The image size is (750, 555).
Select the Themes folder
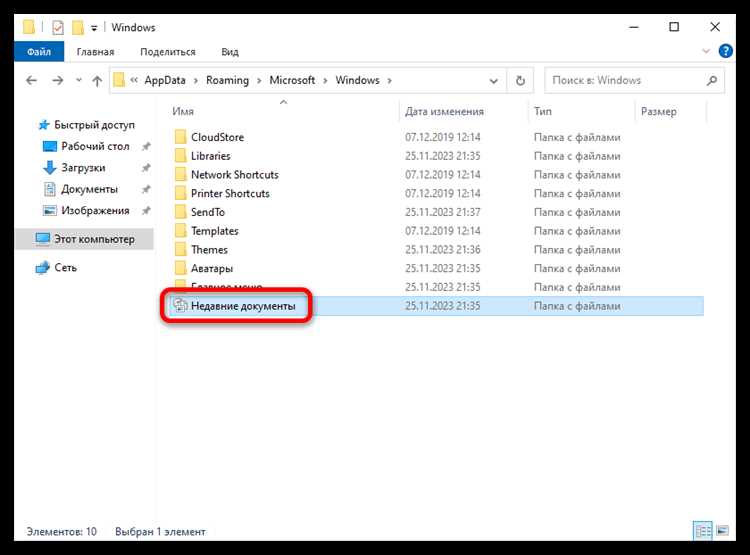pyautogui.click(x=209, y=250)
